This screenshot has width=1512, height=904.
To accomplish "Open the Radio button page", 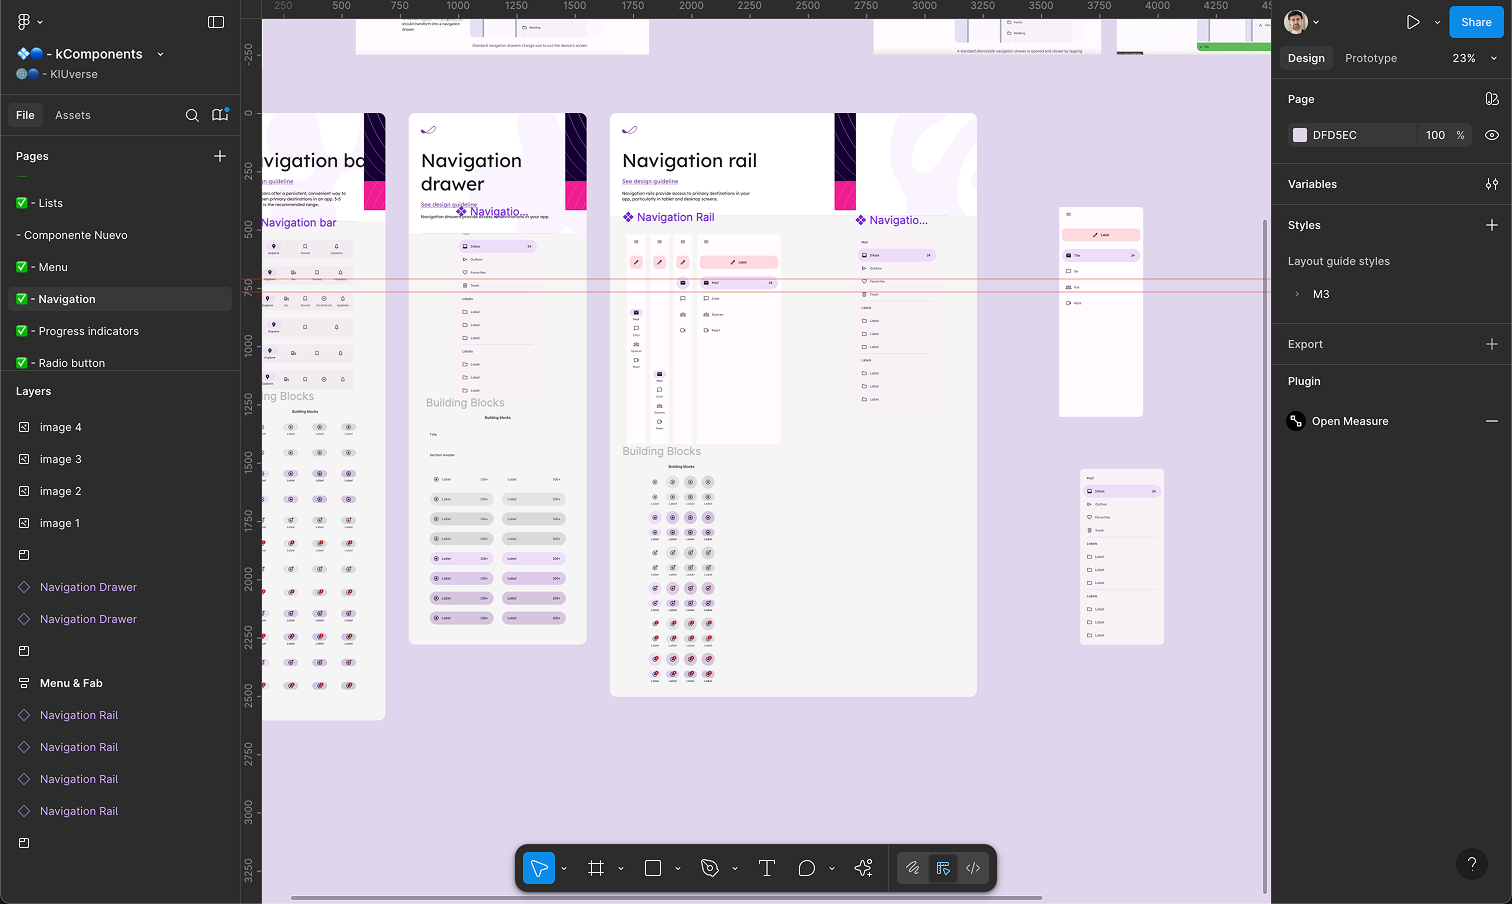I will [120, 363].
